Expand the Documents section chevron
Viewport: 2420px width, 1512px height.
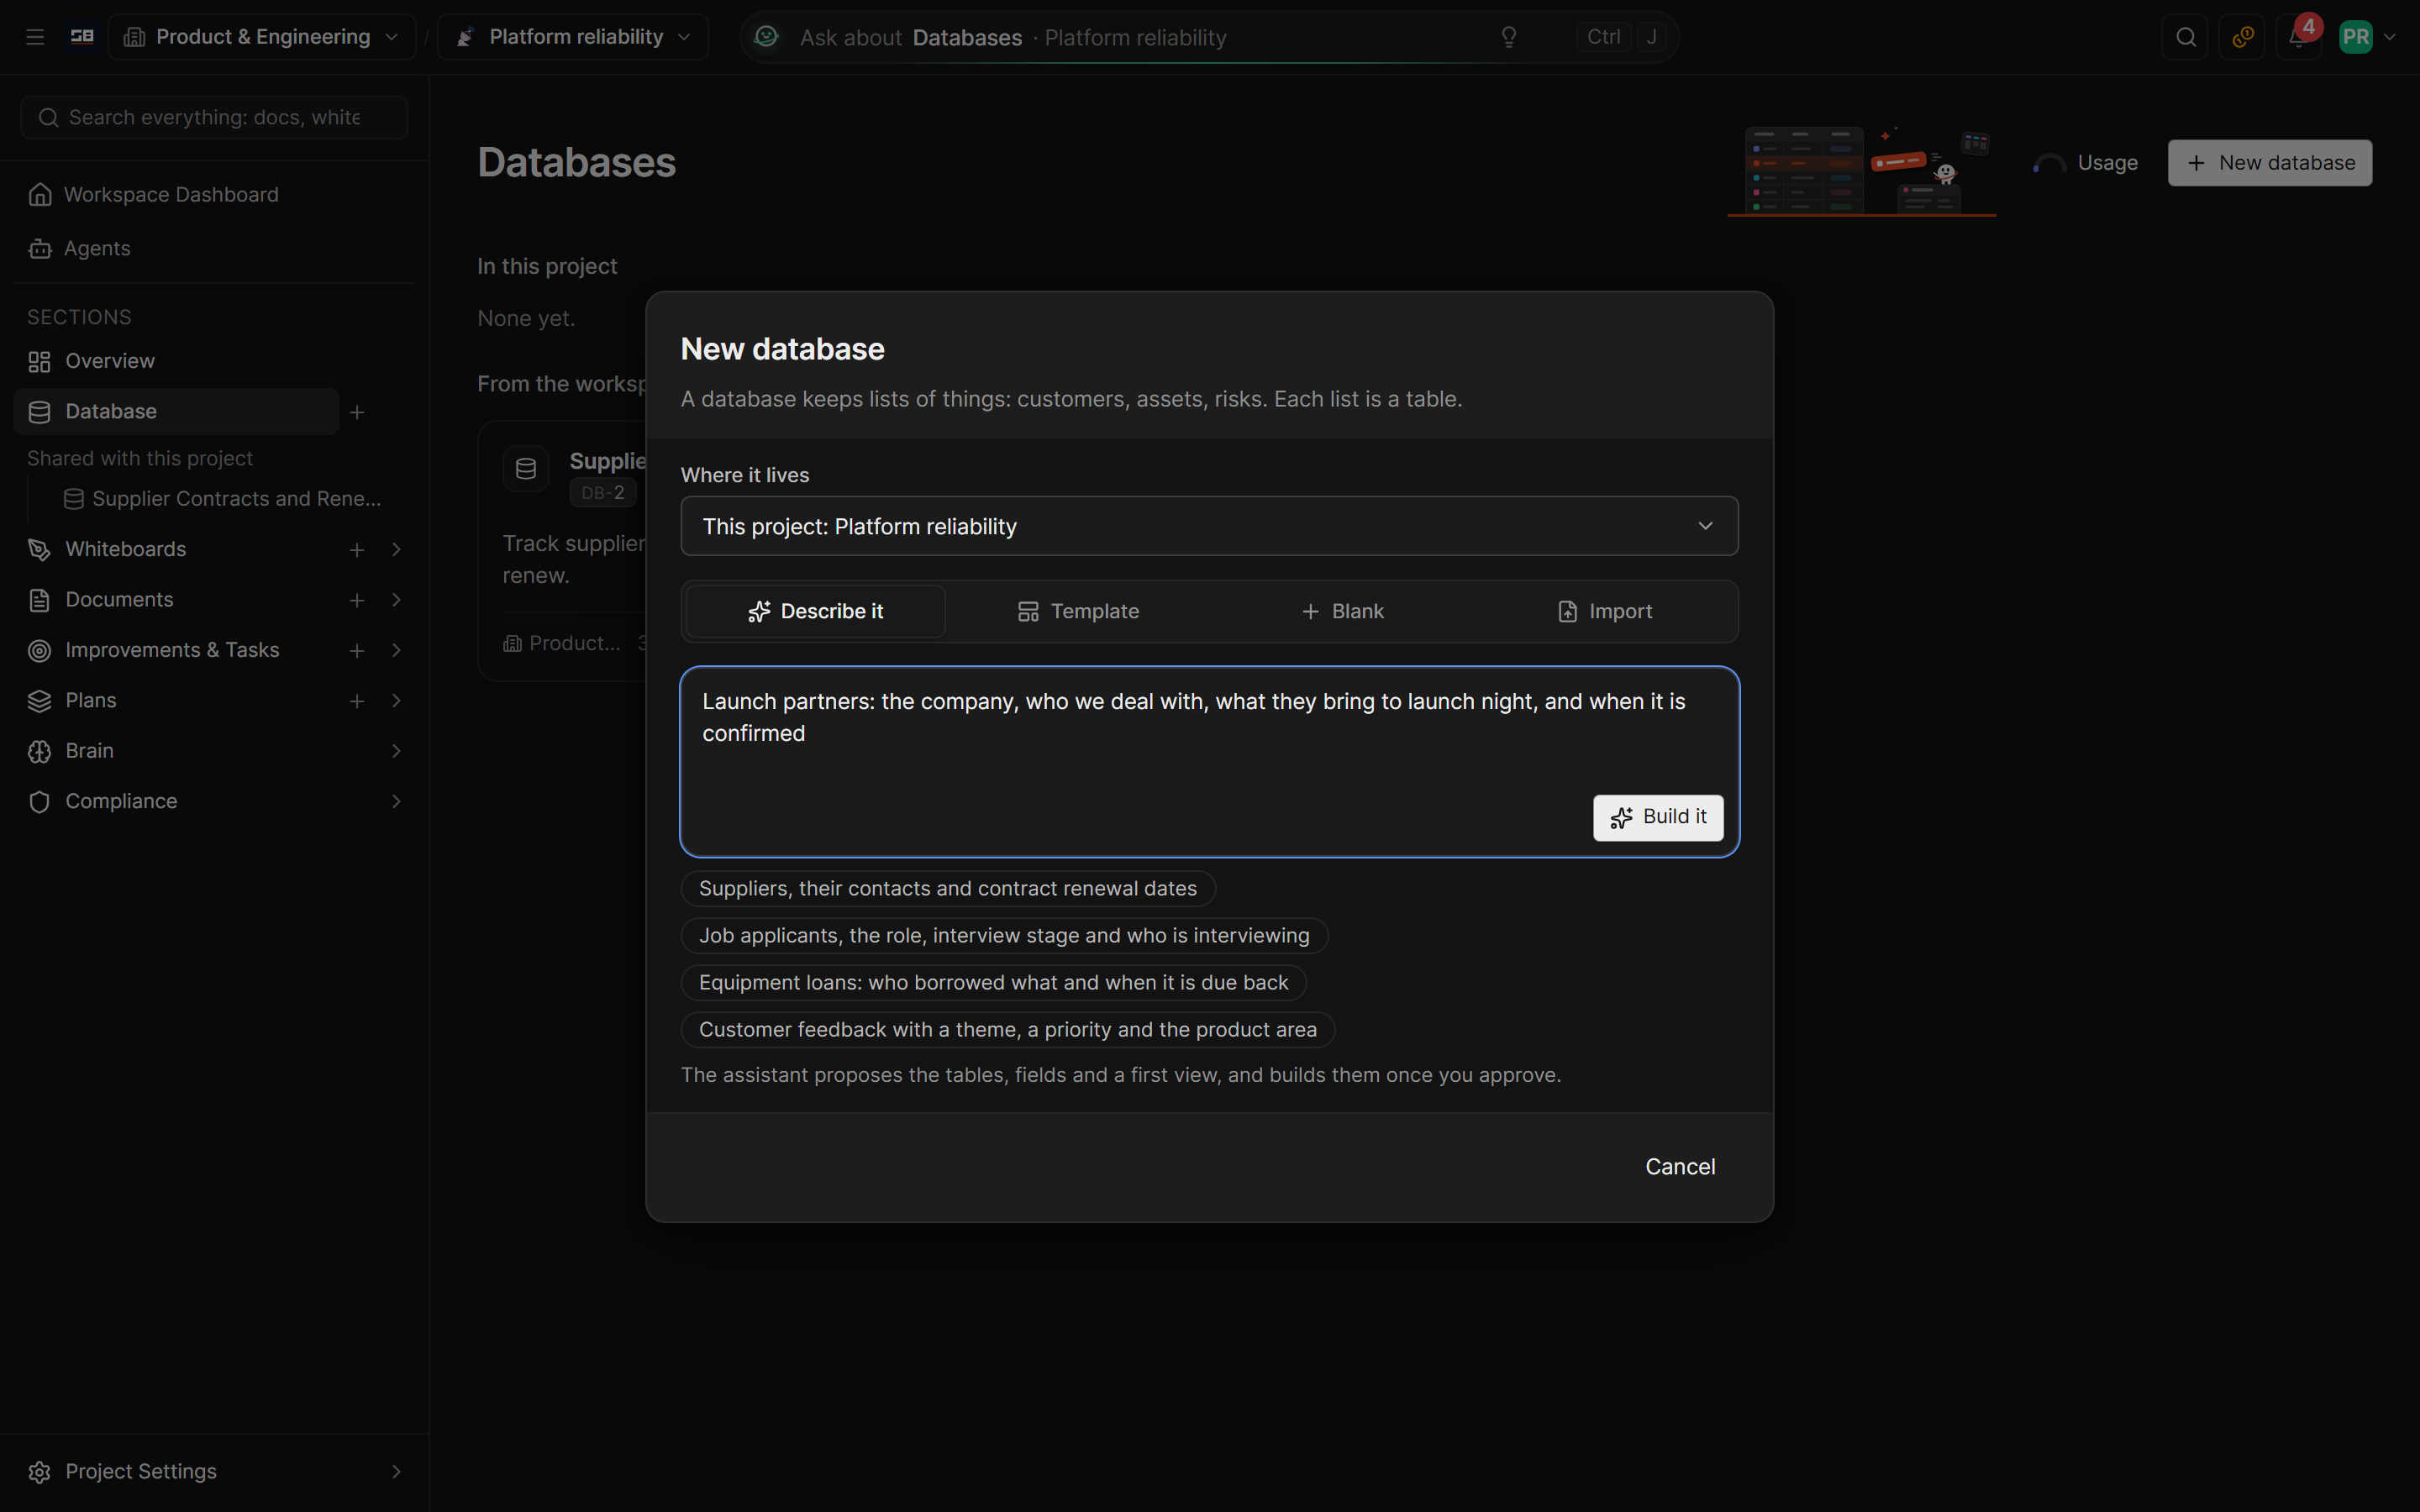pyautogui.click(x=397, y=600)
